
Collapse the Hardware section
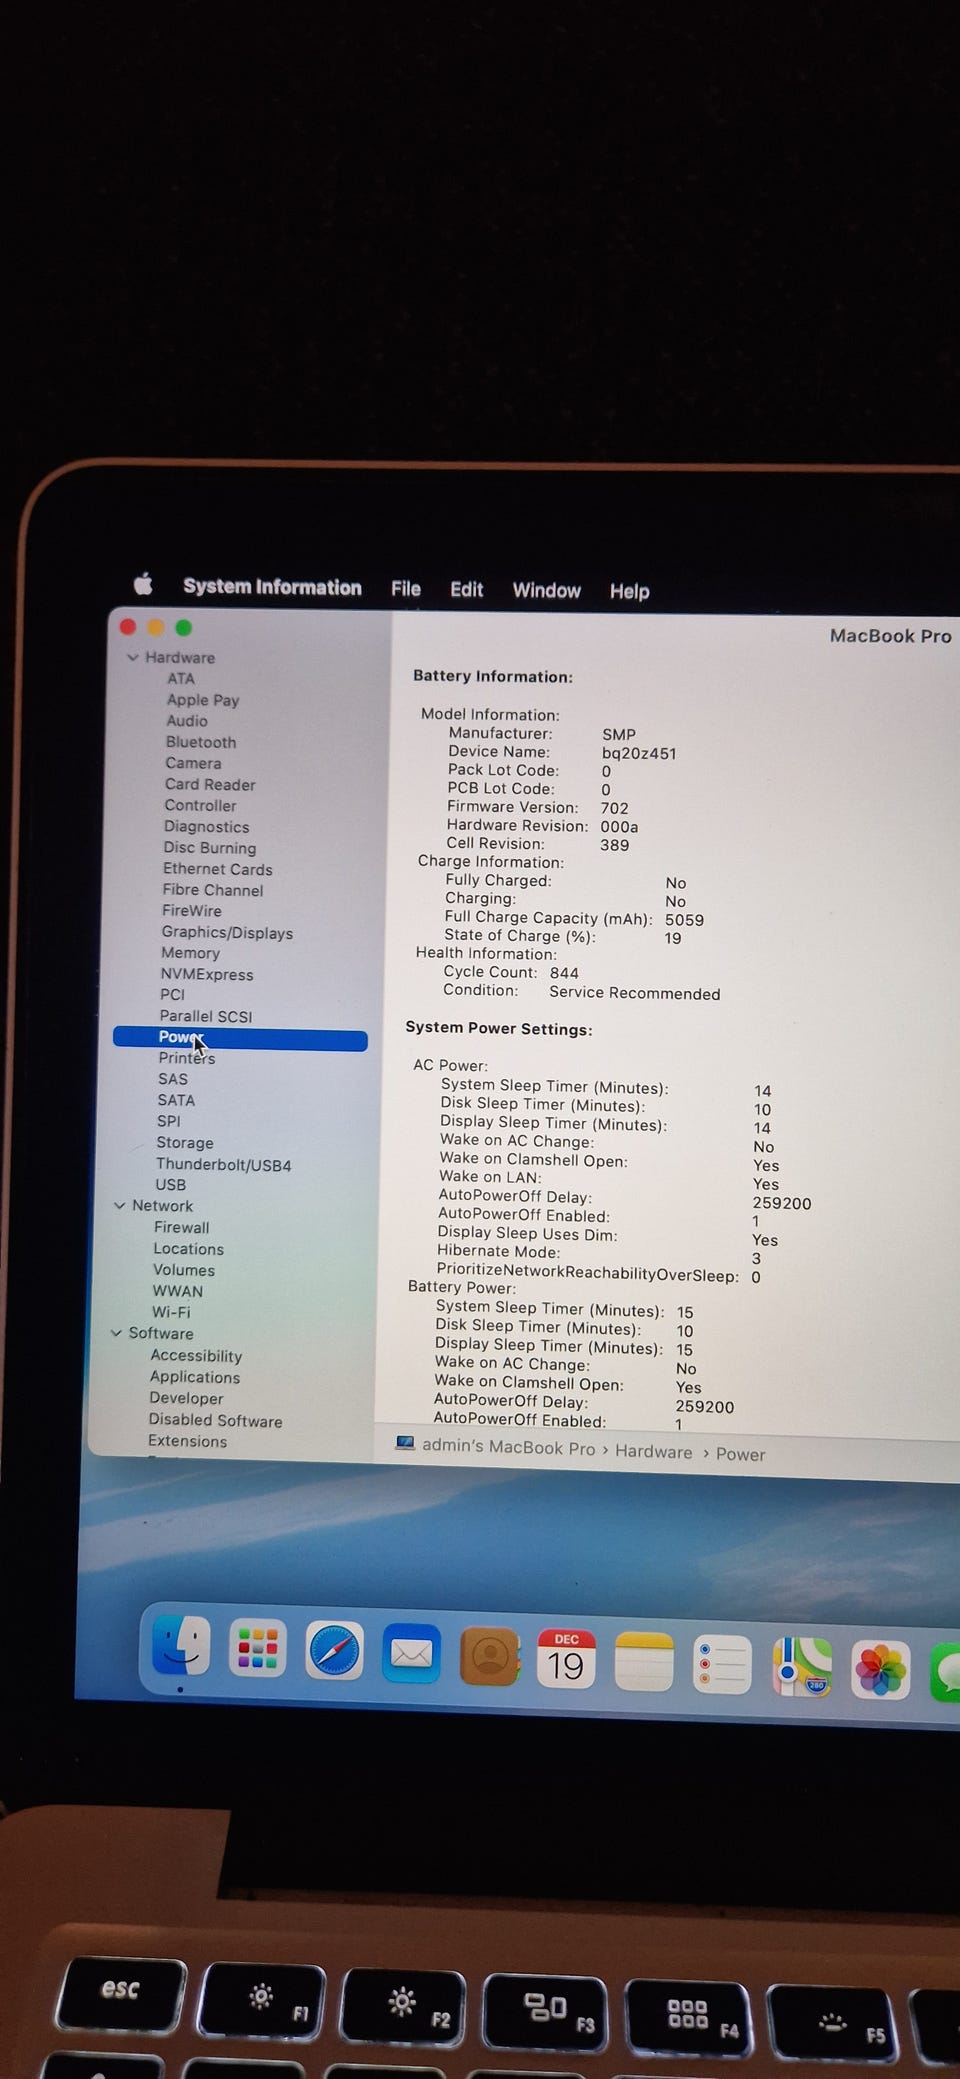133,658
